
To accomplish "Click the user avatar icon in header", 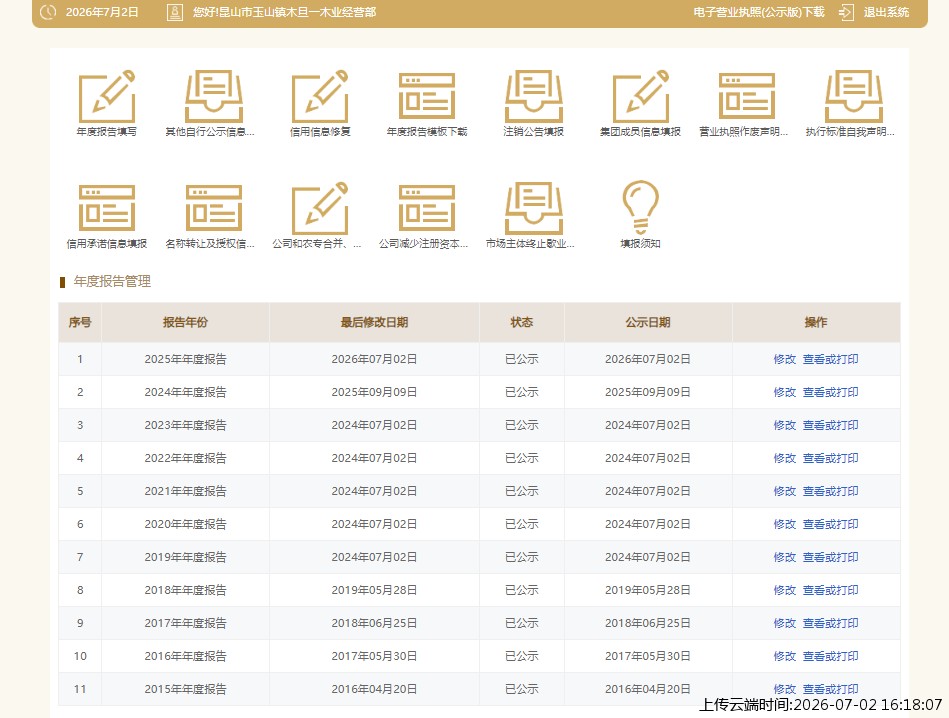I will click(174, 12).
